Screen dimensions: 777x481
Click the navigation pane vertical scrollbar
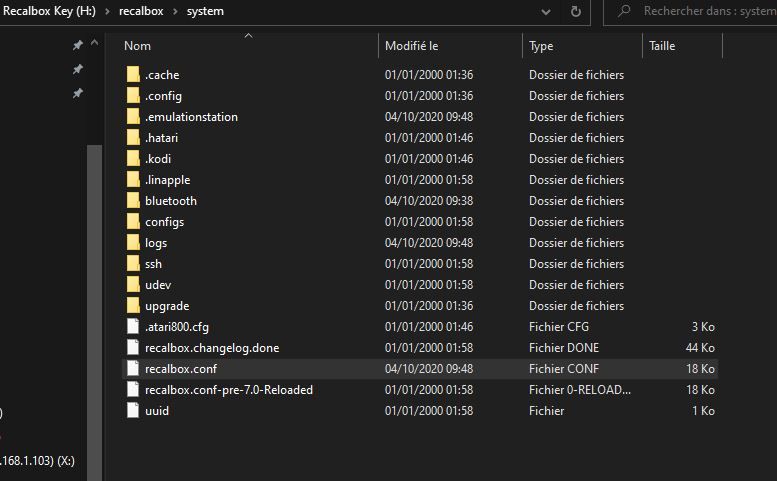click(x=94, y=312)
